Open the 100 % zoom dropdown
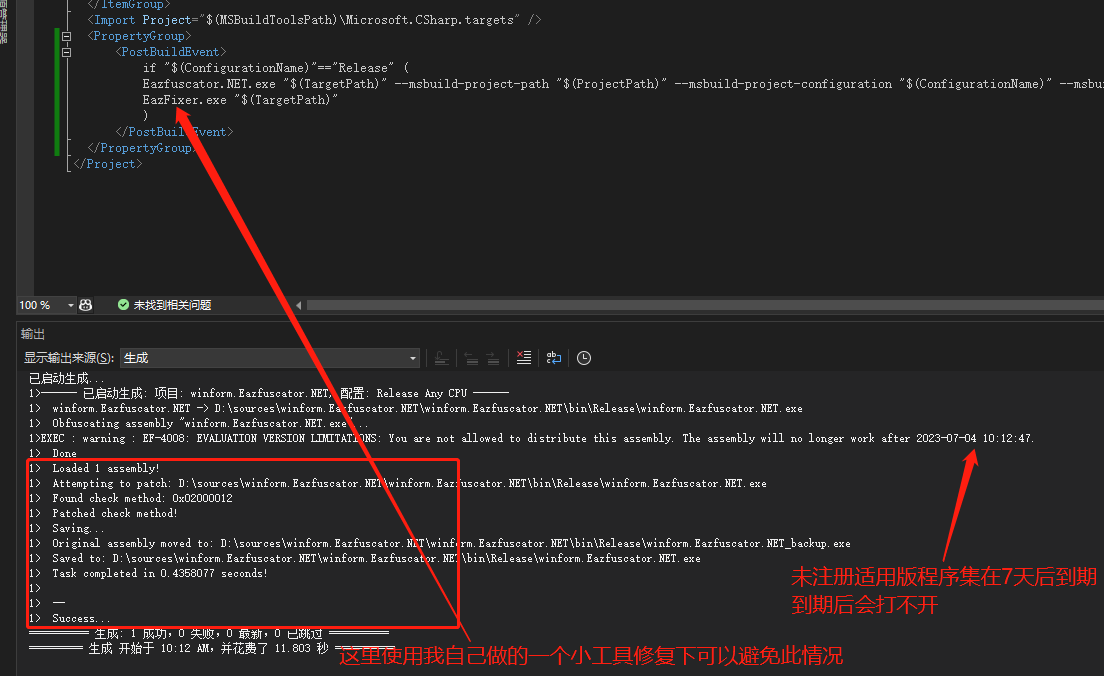Screen dimensions: 1104x676 pyautogui.click(x=70, y=305)
